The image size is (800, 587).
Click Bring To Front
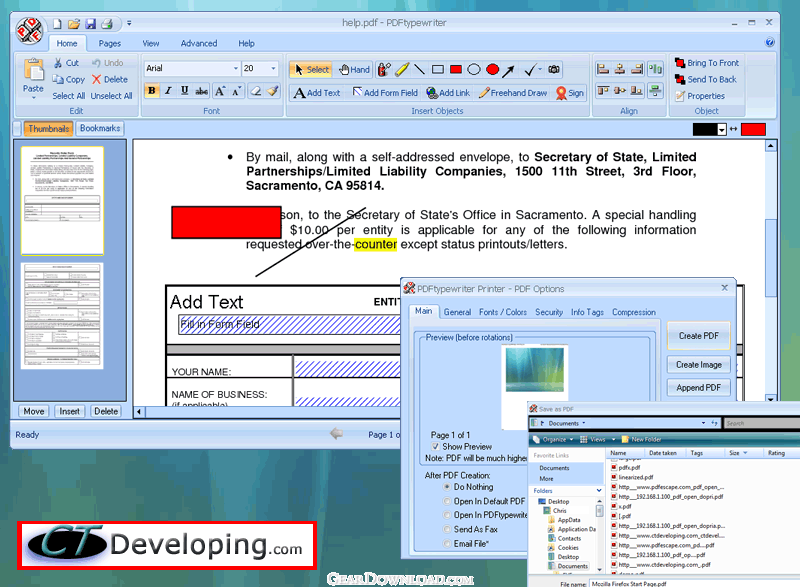707,63
